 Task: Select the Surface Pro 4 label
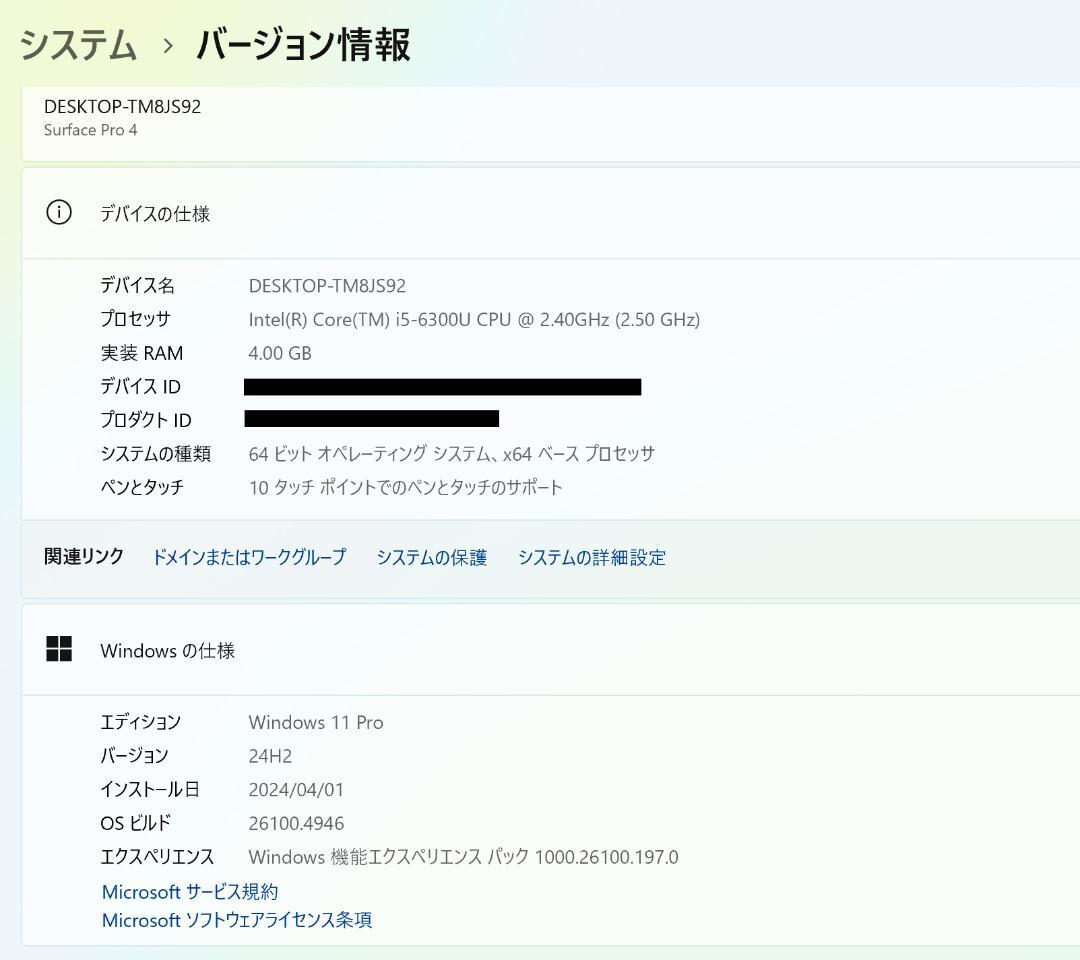coord(92,130)
